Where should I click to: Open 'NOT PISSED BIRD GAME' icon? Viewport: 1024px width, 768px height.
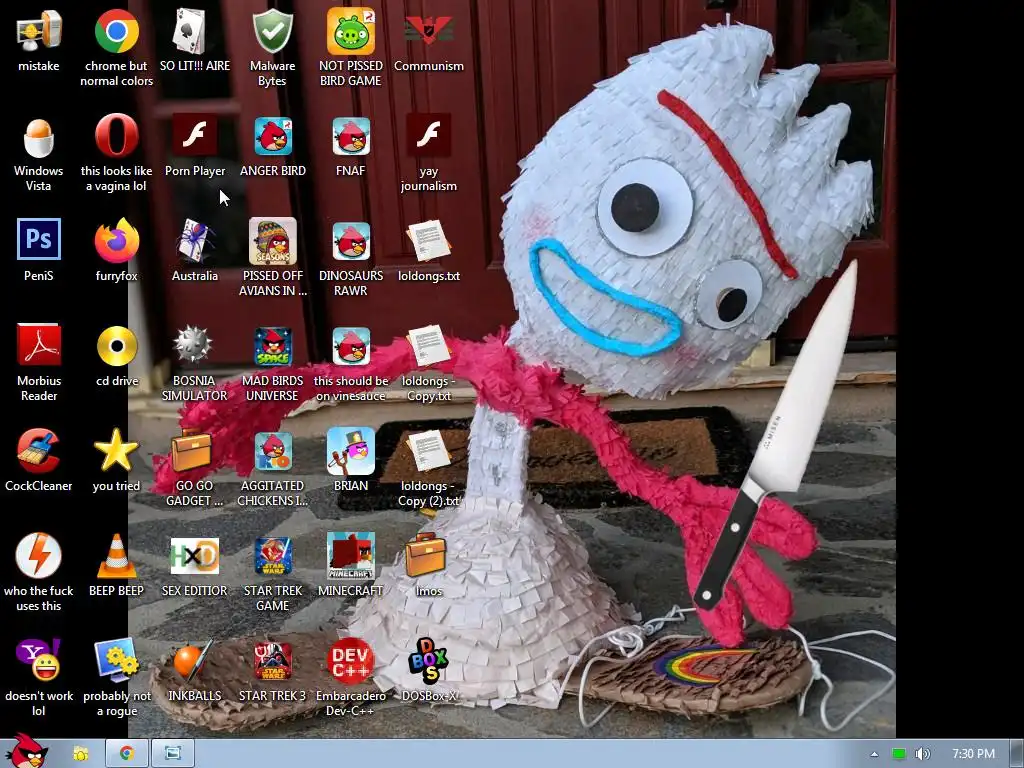351,31
